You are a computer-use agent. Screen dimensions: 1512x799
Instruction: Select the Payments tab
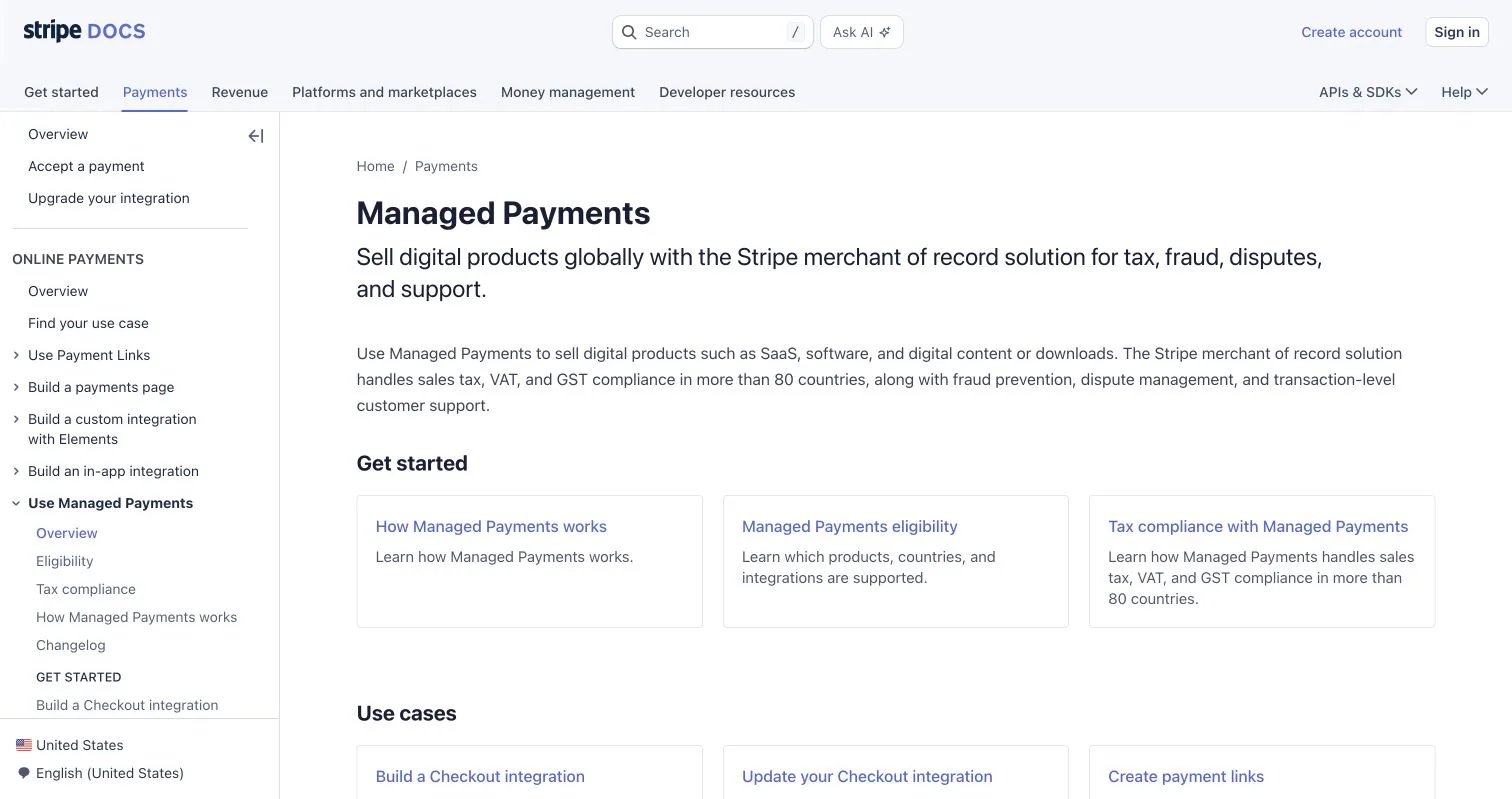[x=155, y=92]
